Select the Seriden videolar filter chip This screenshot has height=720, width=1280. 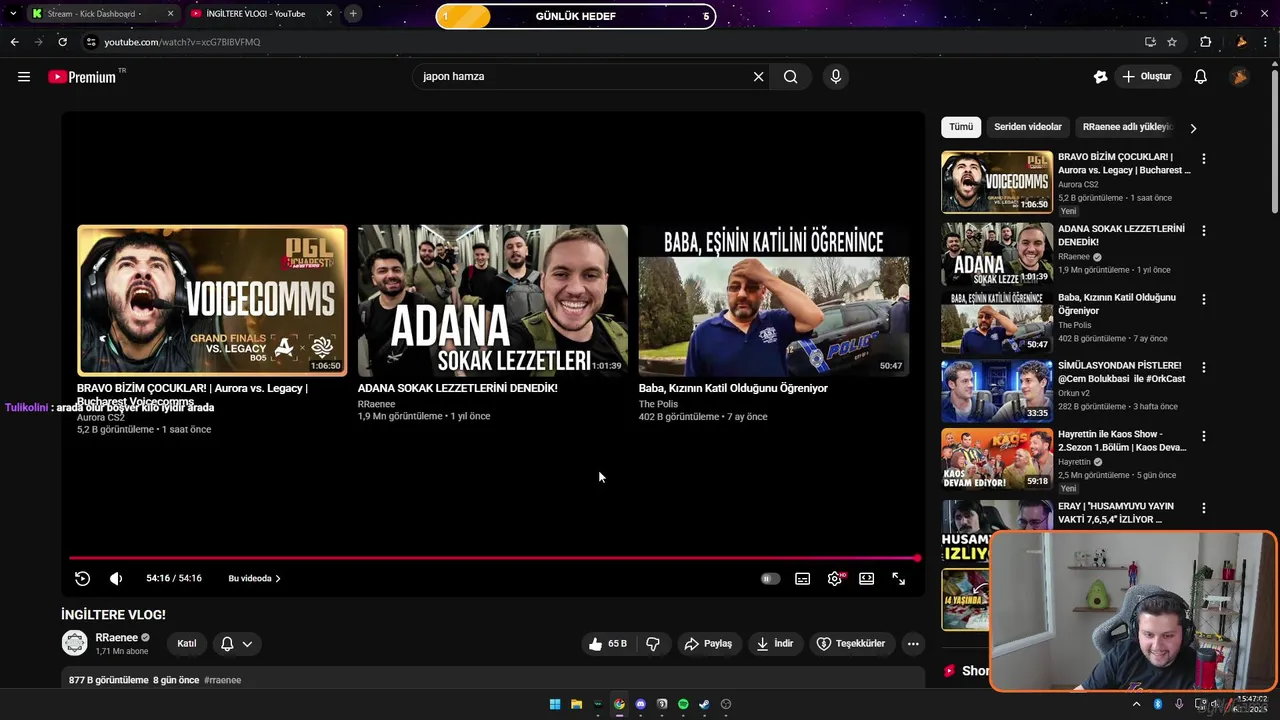1028,127
